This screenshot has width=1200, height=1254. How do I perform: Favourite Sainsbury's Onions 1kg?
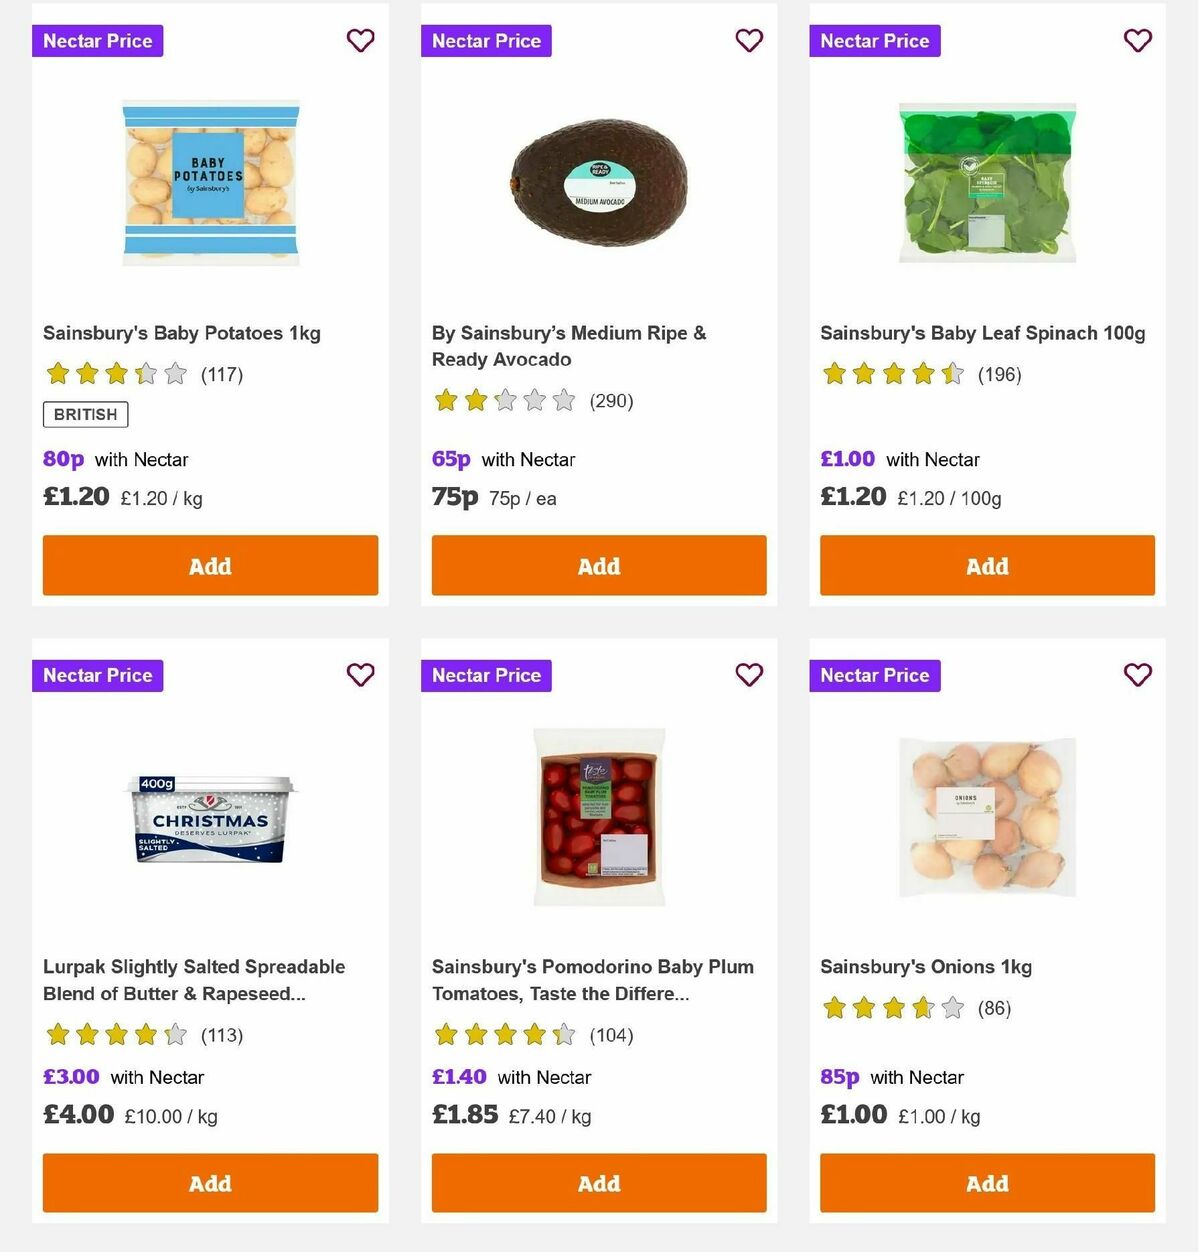point(1137,675)
